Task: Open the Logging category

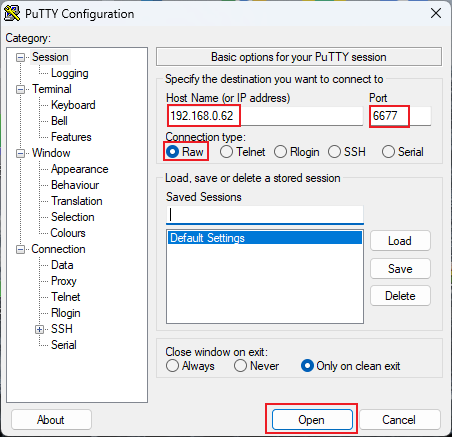Action: pos(70,73)
